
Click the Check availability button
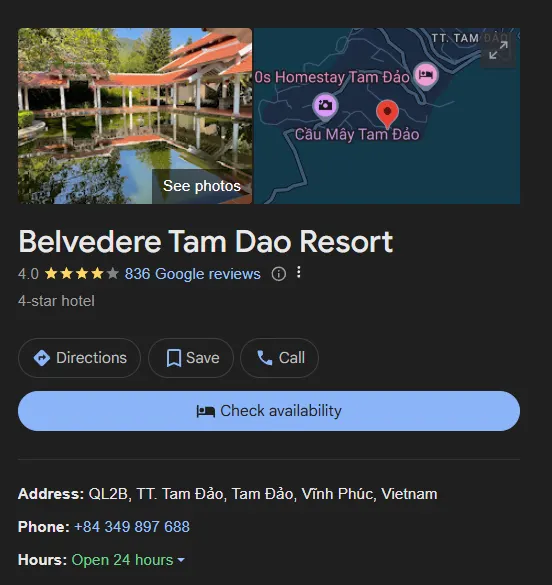pos(269,411)
